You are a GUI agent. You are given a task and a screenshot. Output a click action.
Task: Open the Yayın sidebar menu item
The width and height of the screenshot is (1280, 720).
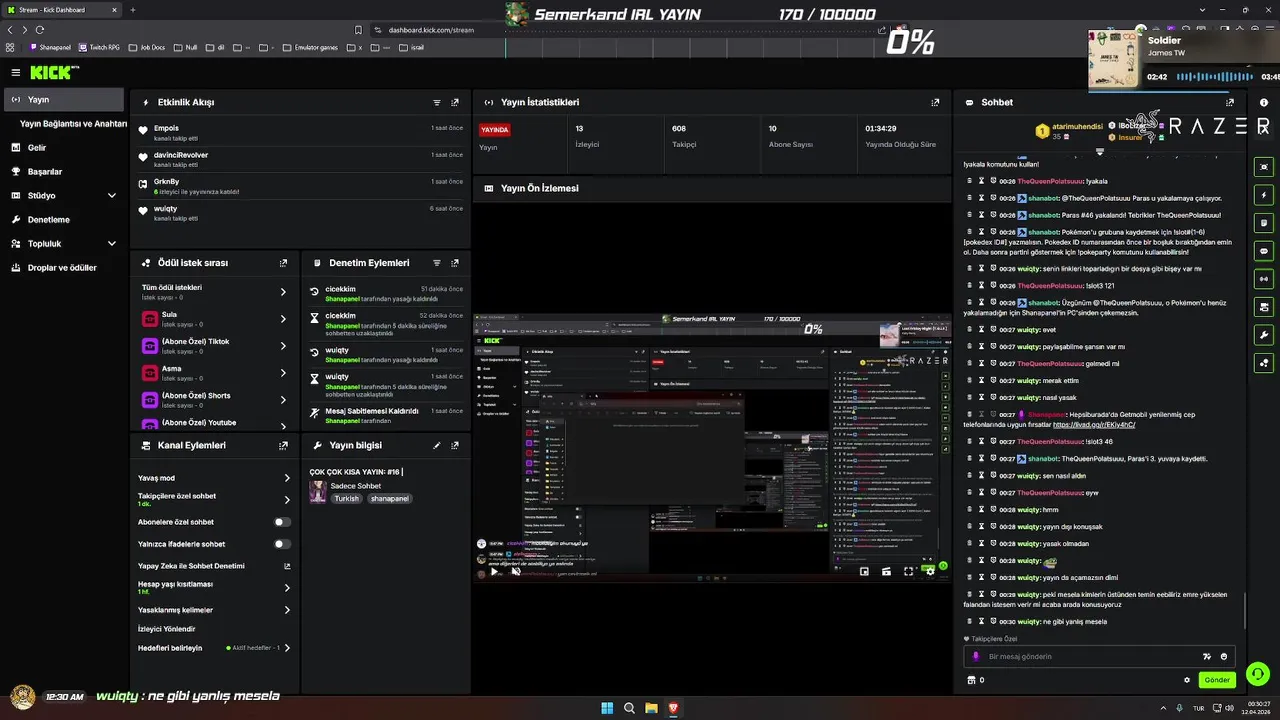(x=64, y=100)
